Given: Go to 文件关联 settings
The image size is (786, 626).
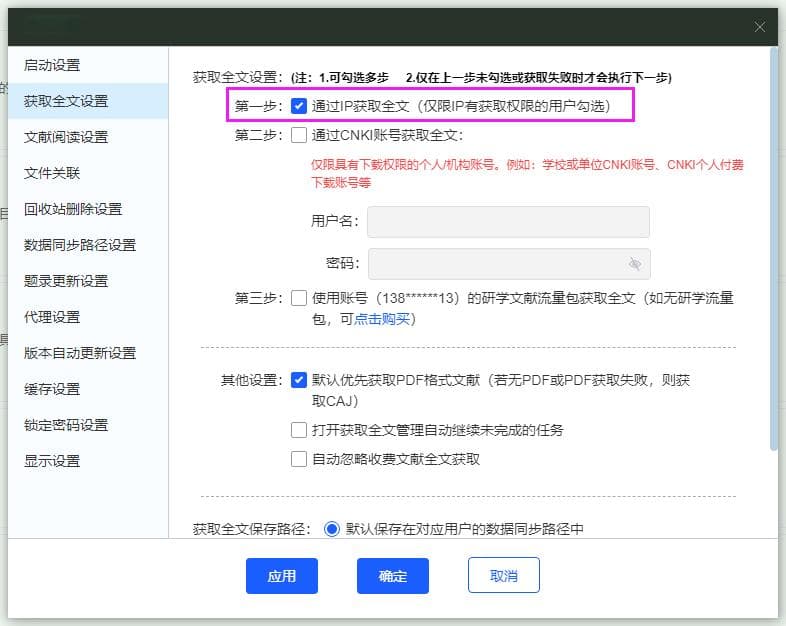Looking at the screenshot, I should (x=52, y=173).
